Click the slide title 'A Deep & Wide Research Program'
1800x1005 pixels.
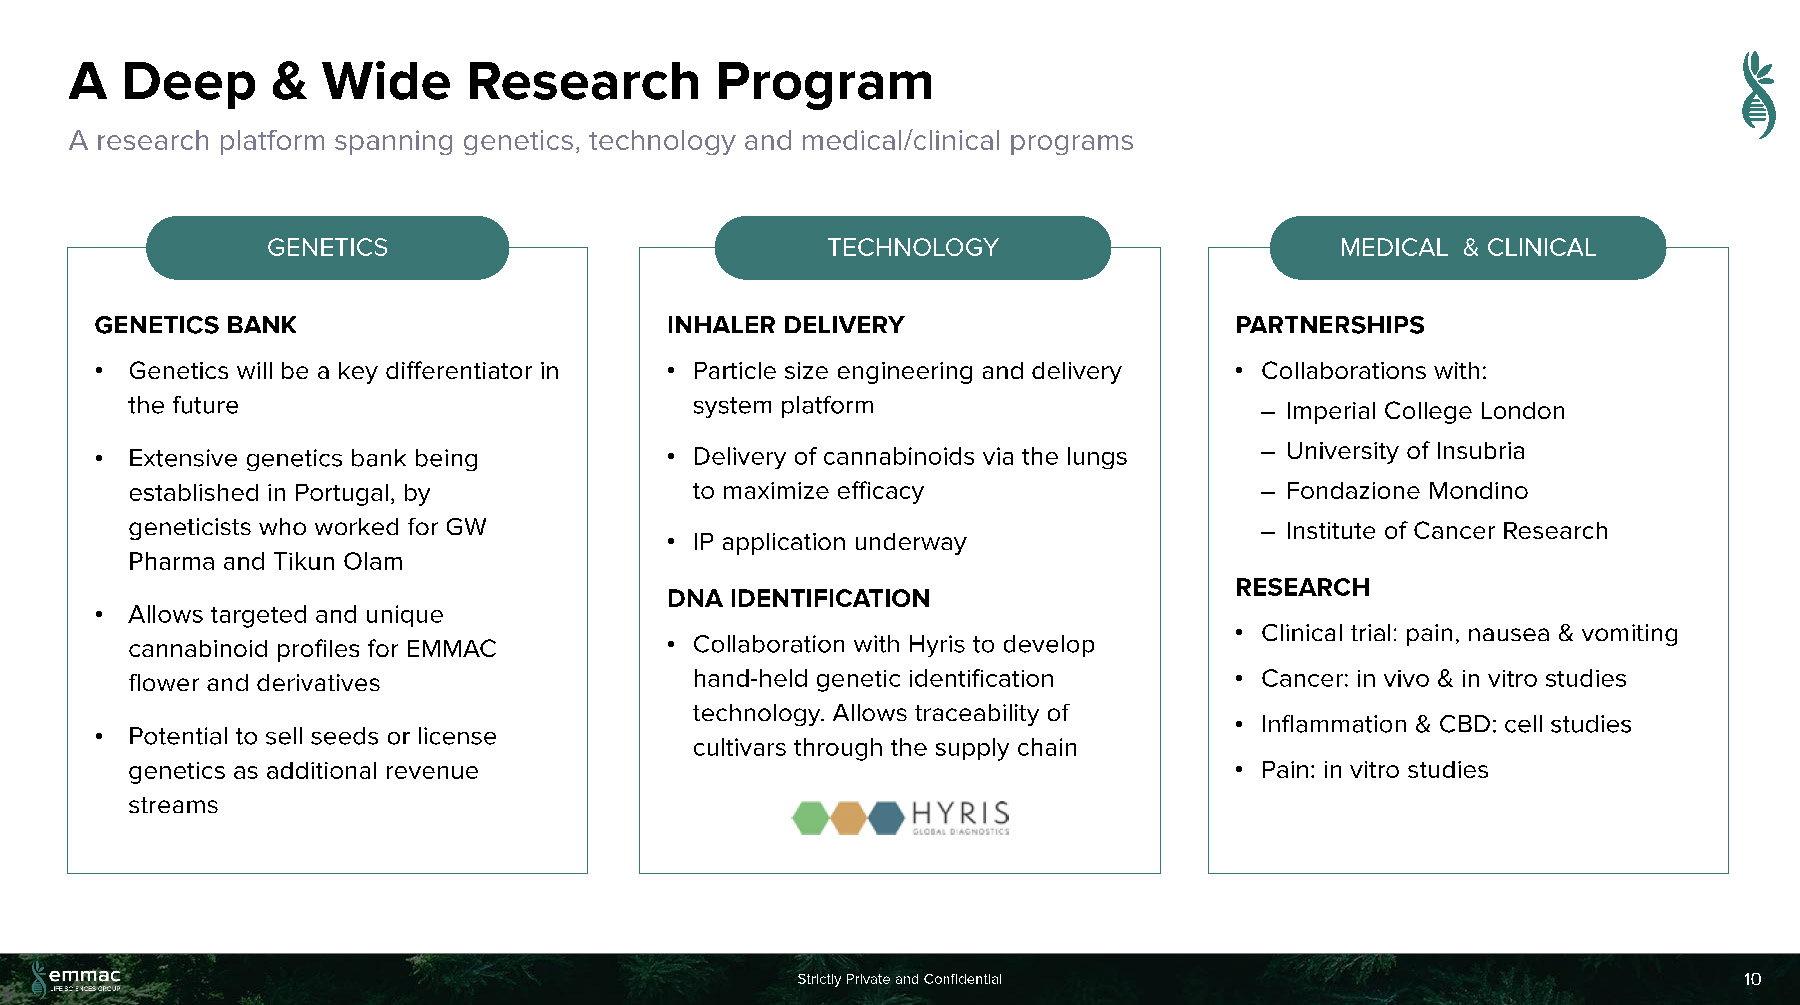pyautogui.click(x=500, y=82)
